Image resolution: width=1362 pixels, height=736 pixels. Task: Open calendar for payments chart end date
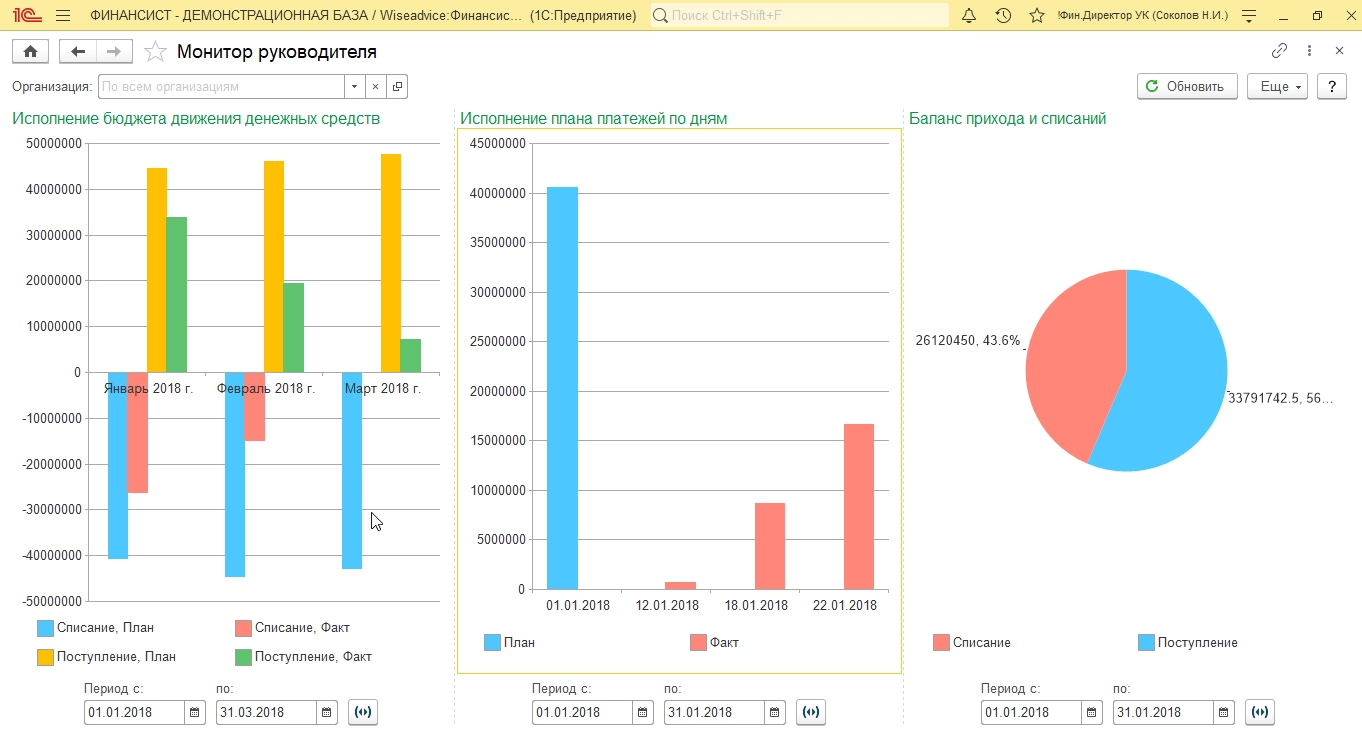point(775,713)
